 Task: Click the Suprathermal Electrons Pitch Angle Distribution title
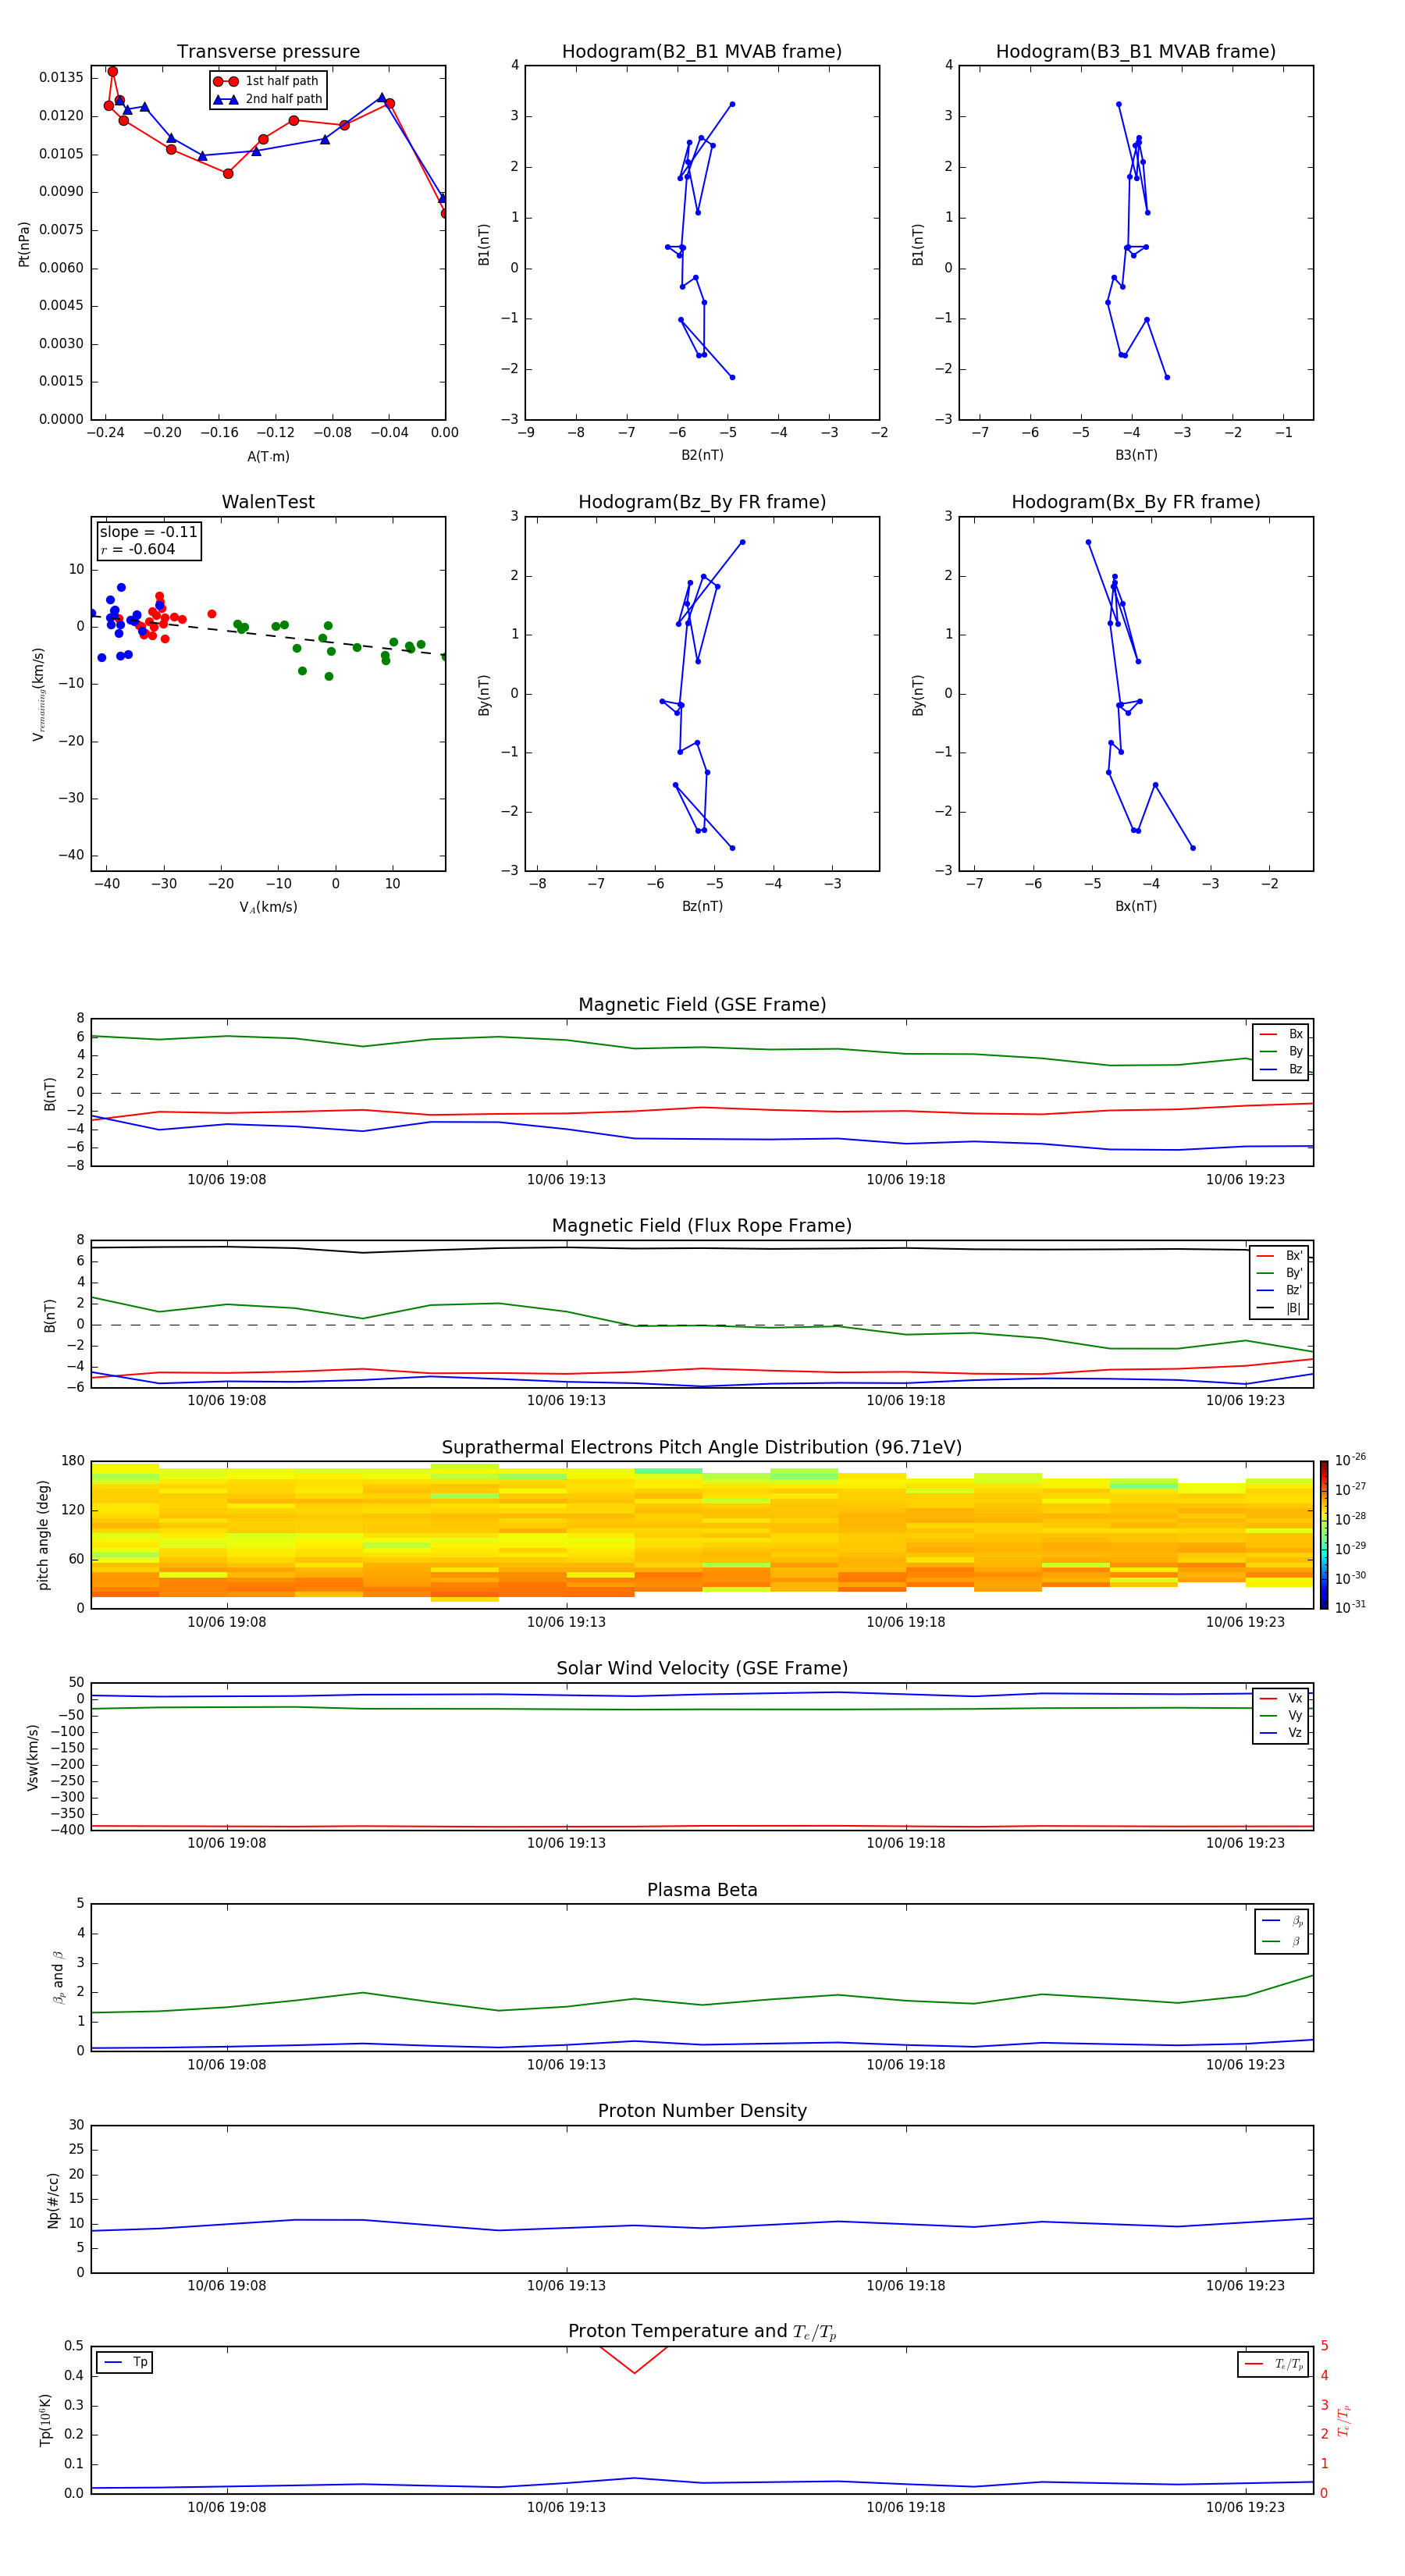click(x=702, y=1448)
